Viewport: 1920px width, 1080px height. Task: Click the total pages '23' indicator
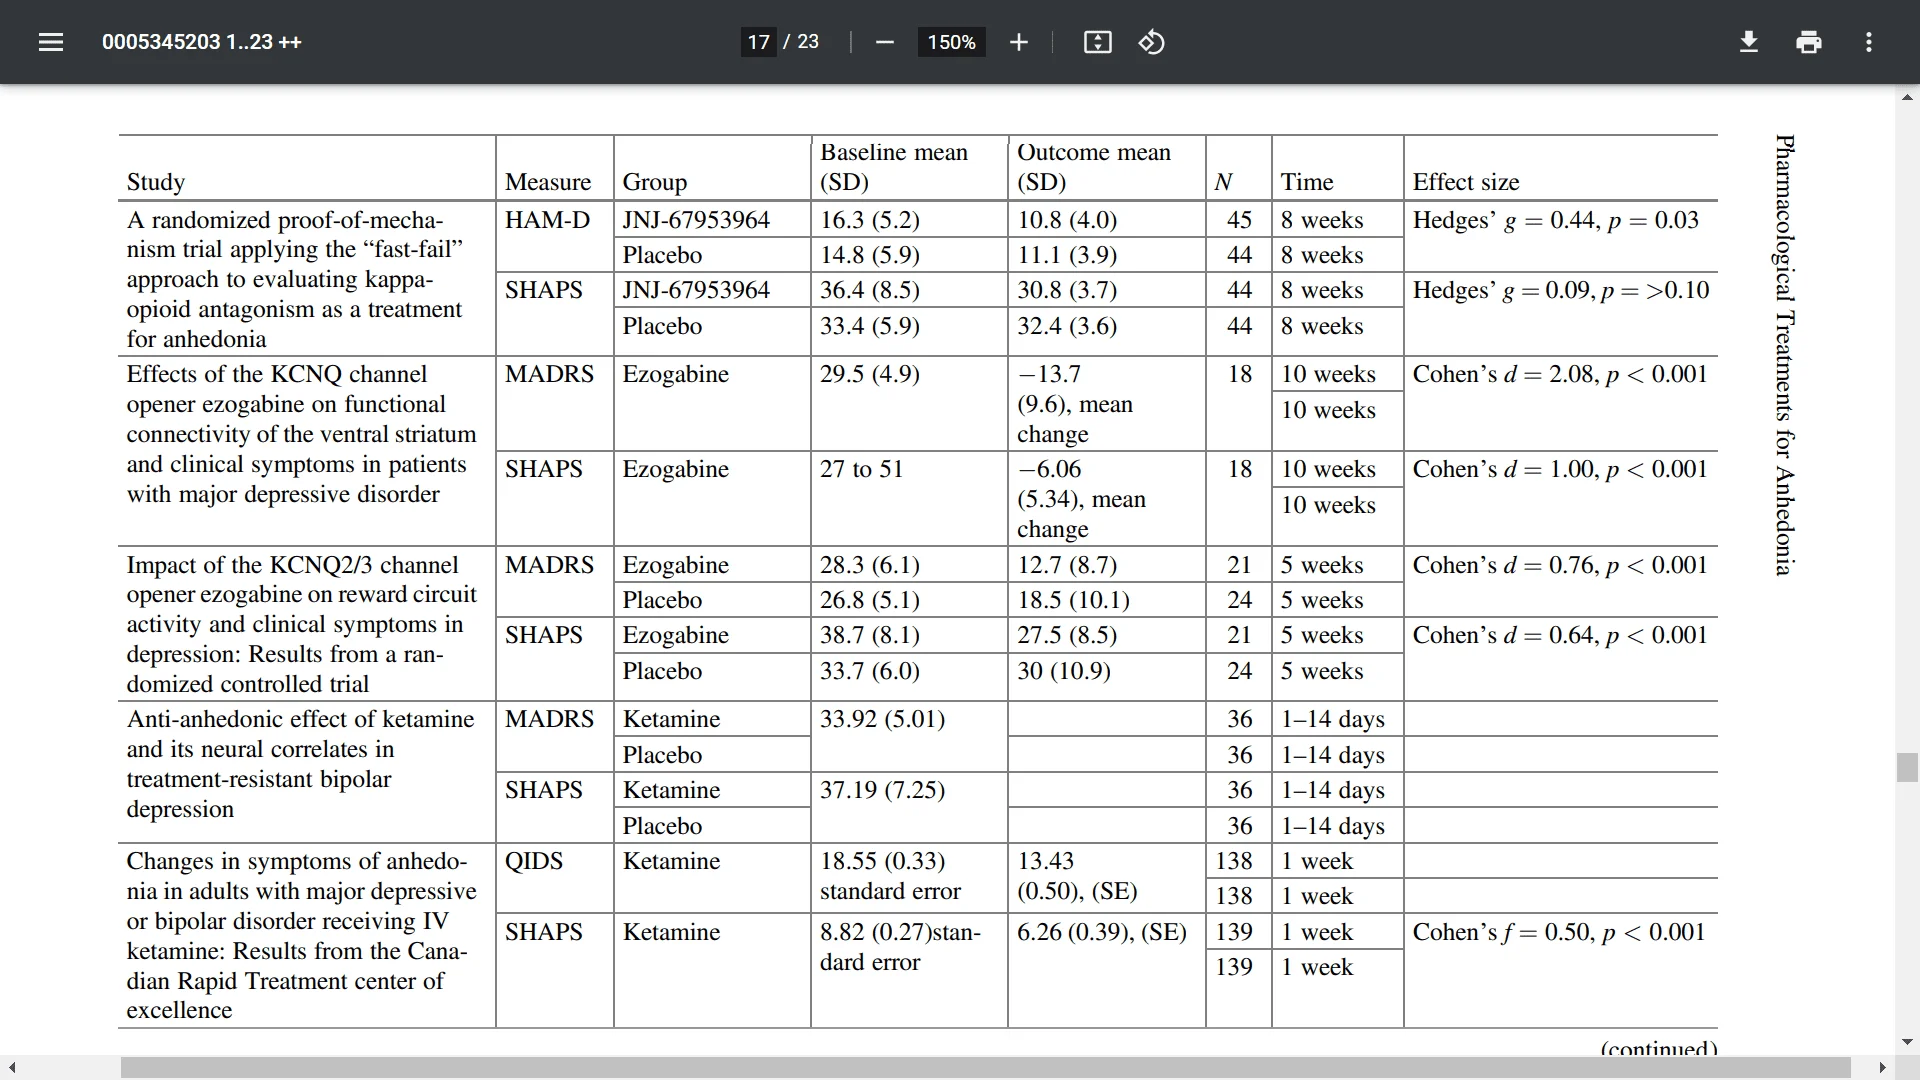click(808, 42)
